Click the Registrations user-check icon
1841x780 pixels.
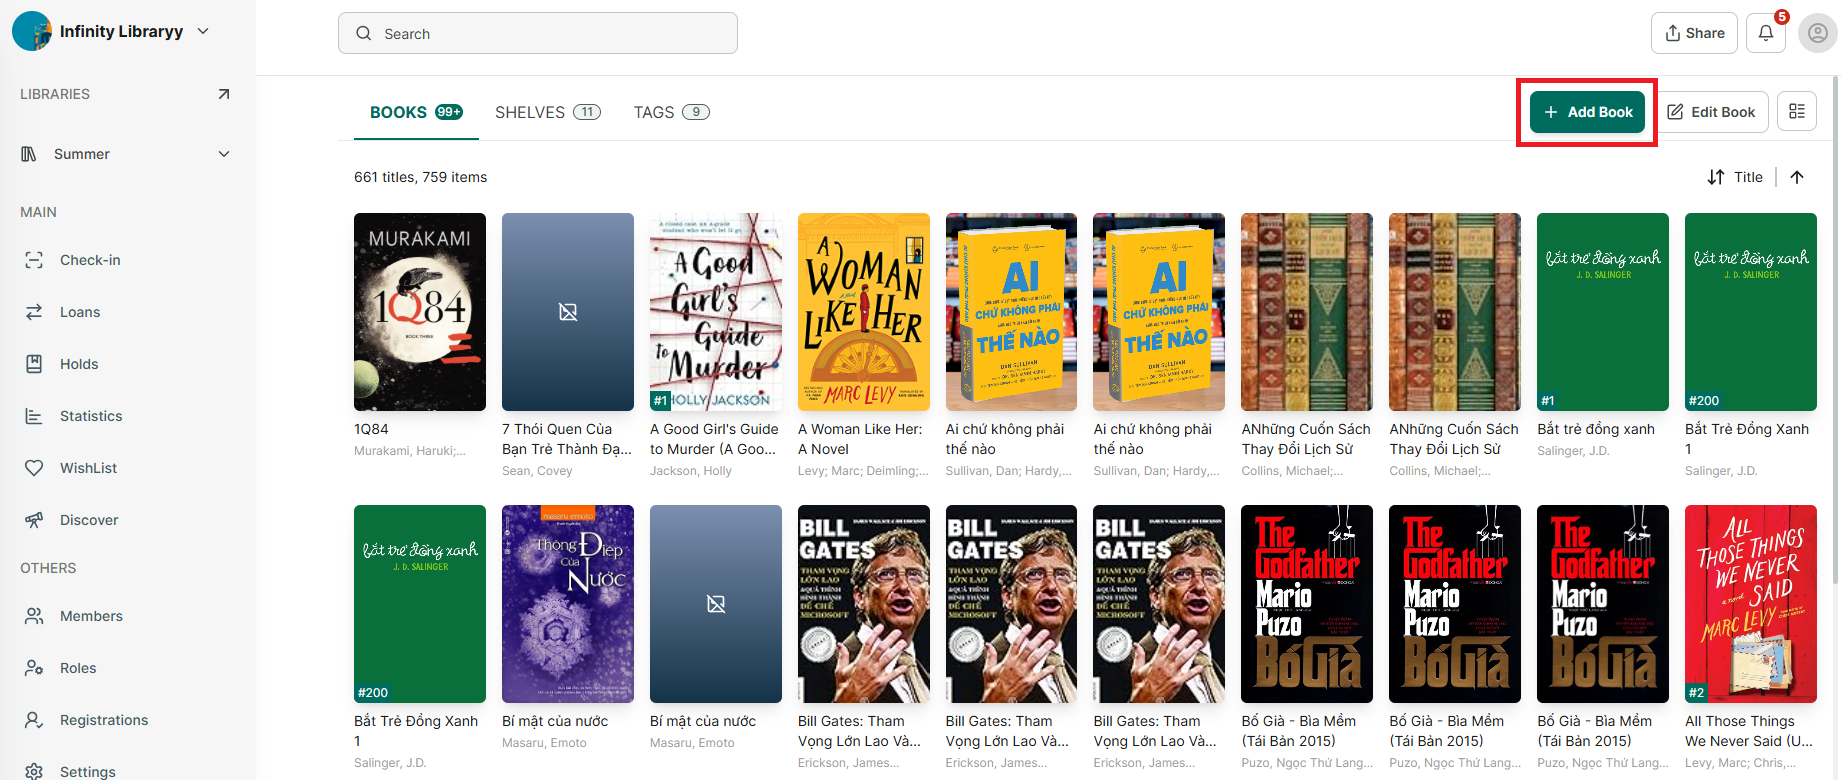(x=34, y=720)
